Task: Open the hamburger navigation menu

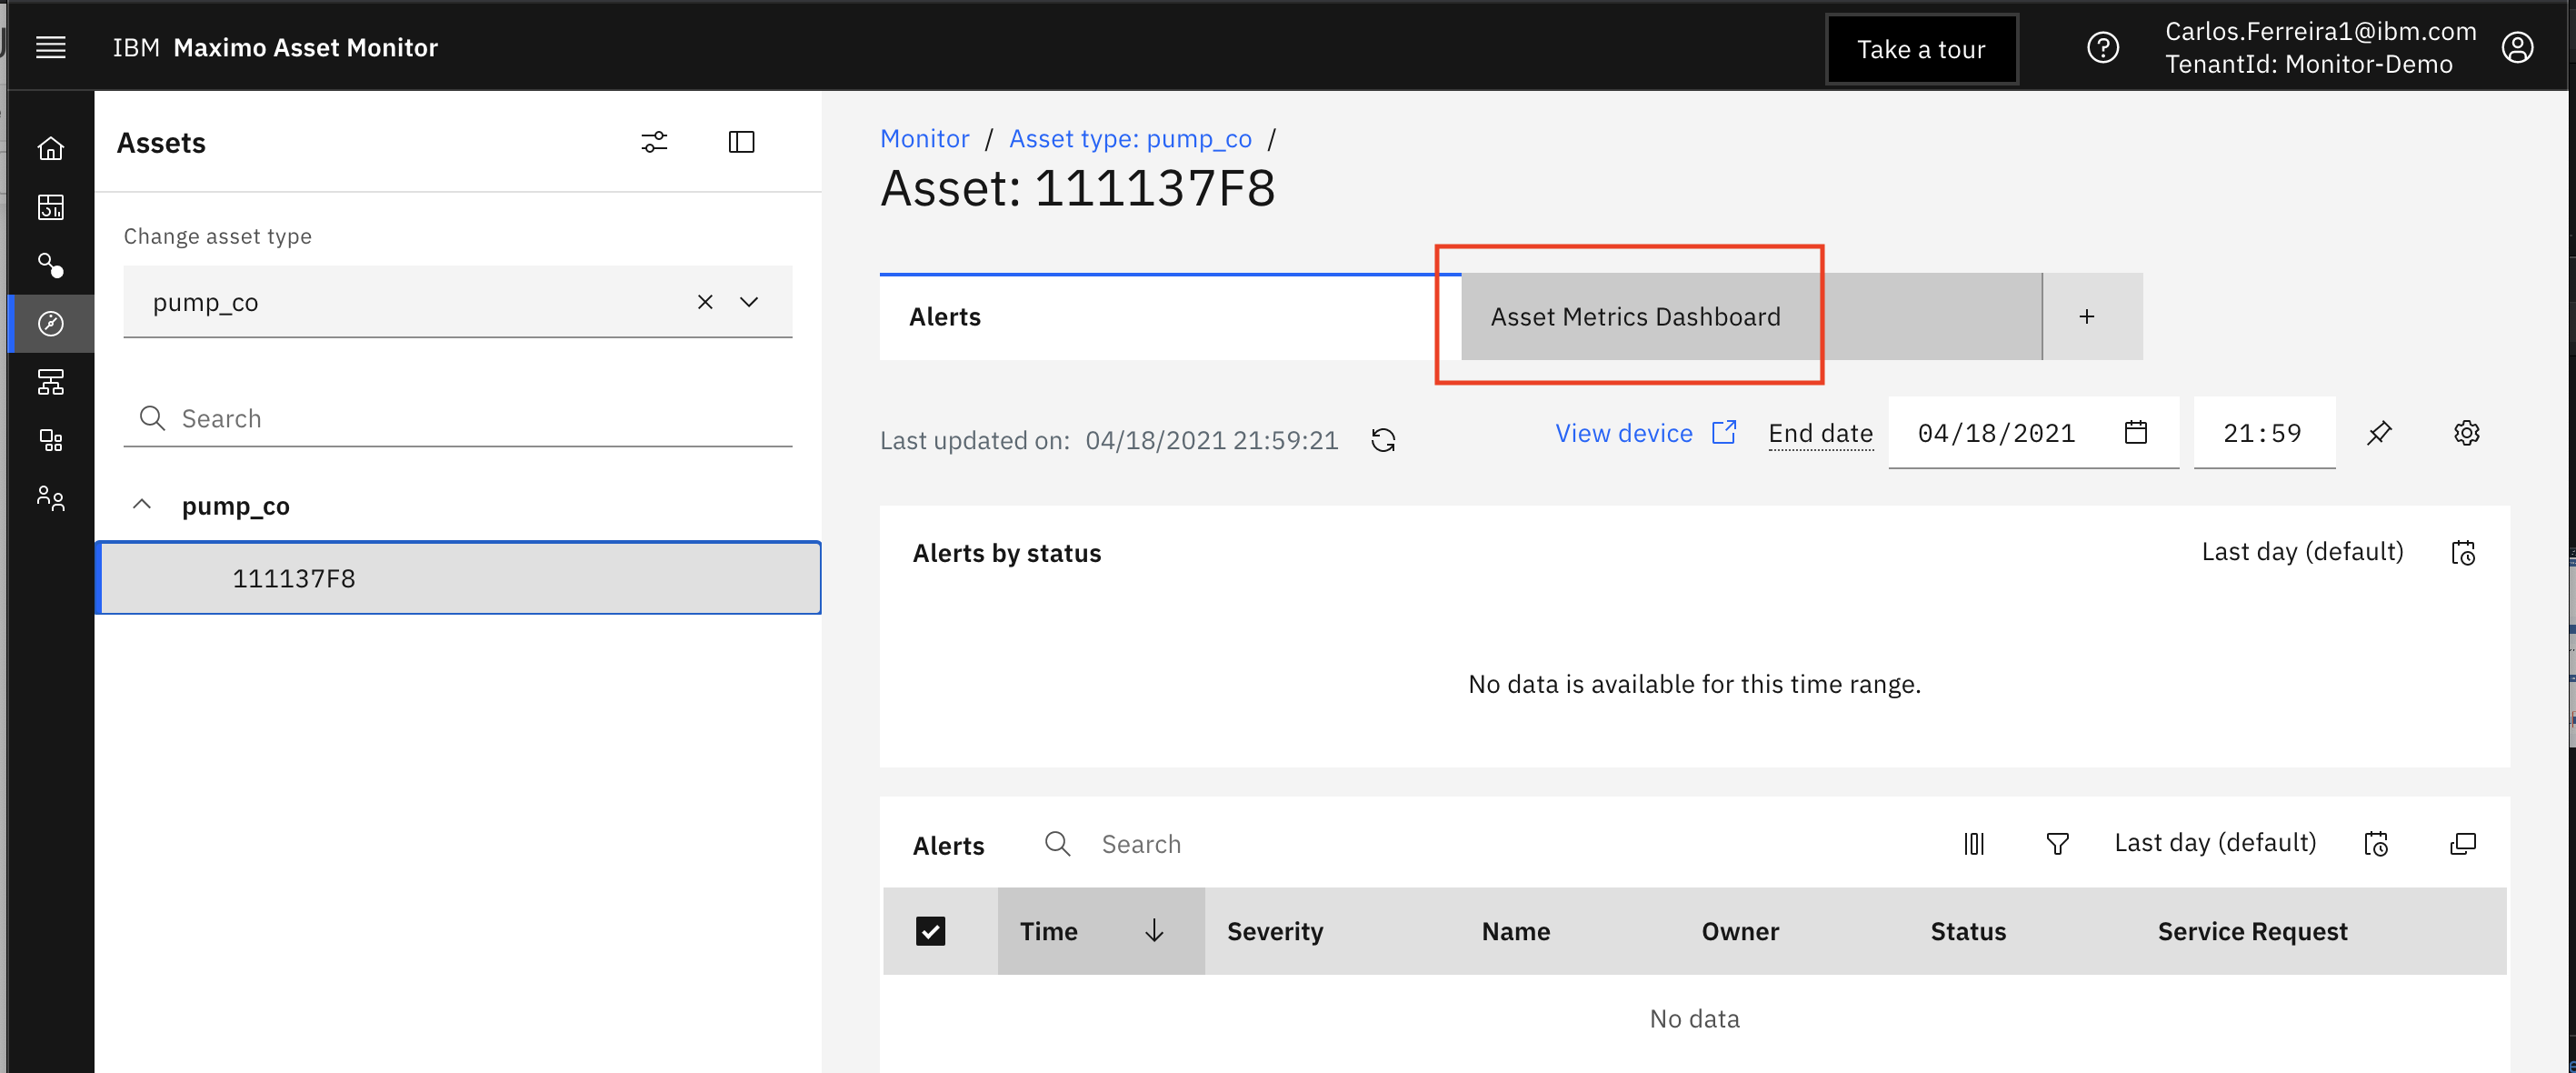Action: tap(51, 47)
